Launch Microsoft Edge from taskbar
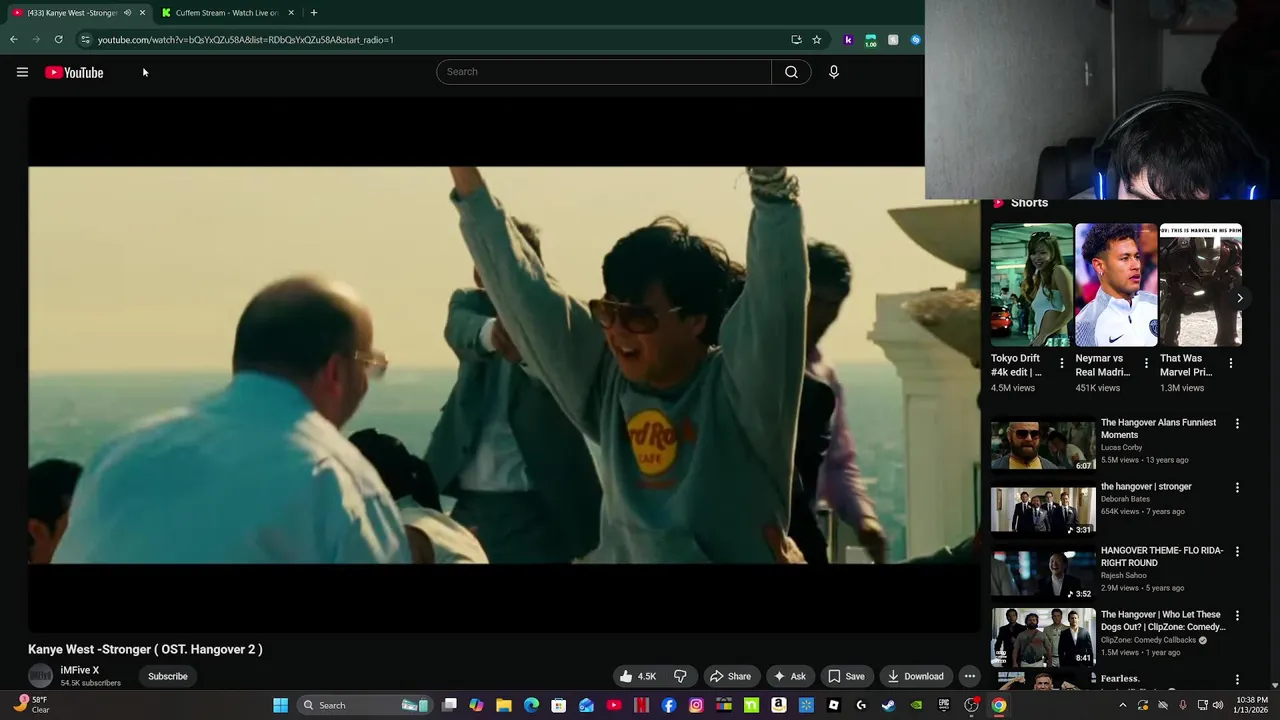Image resolution: width=1280 pixels, height=720 pixels. (531, 705)
